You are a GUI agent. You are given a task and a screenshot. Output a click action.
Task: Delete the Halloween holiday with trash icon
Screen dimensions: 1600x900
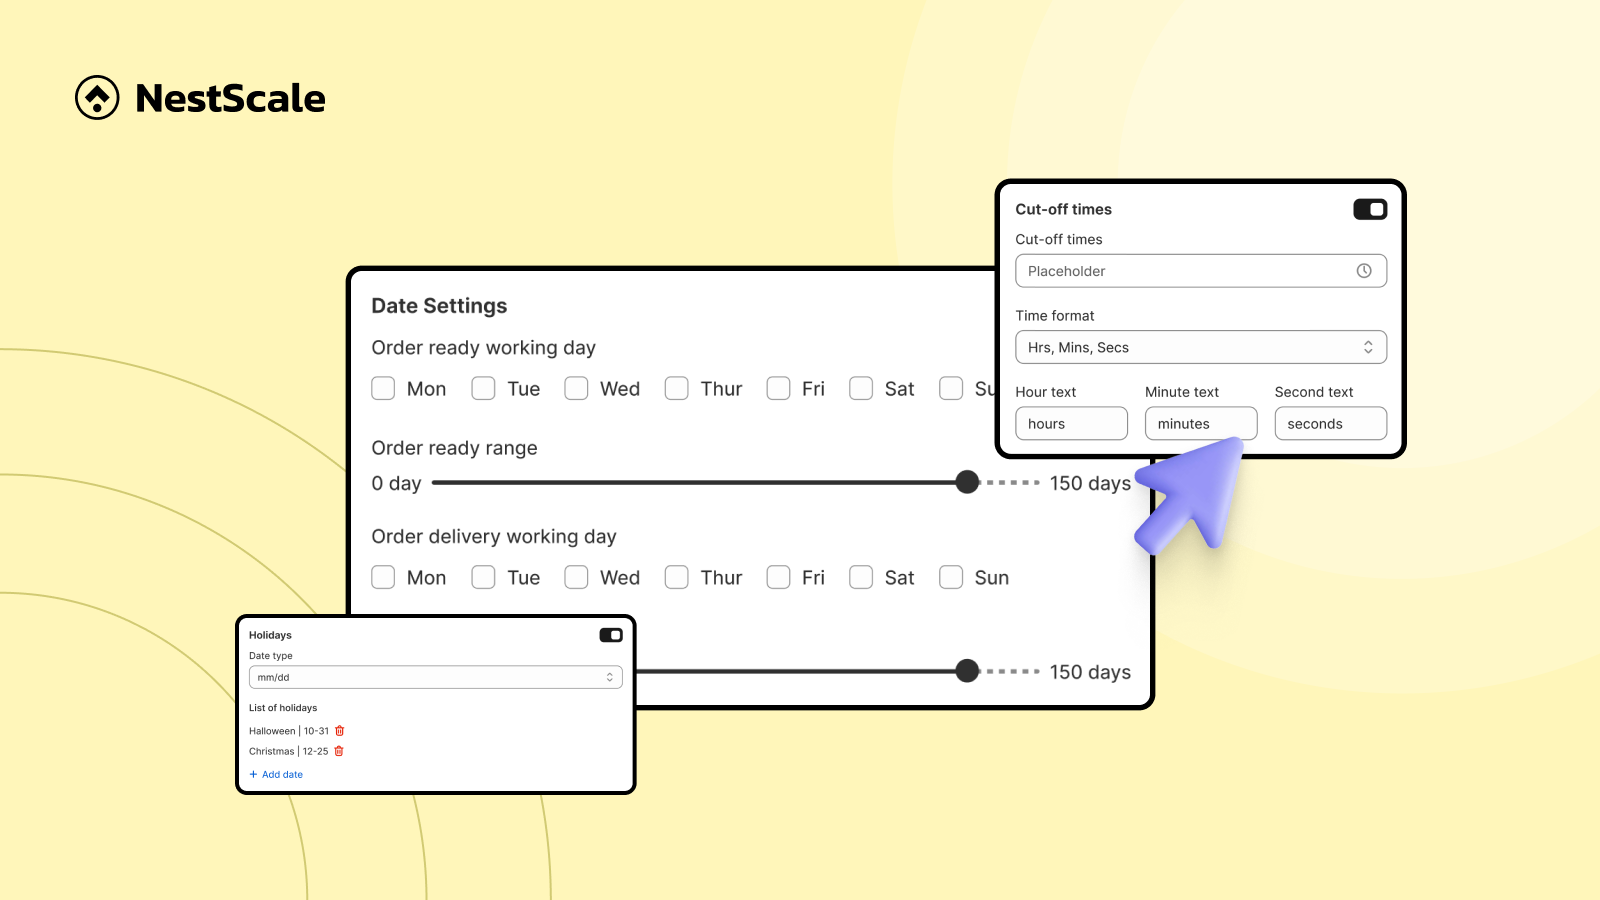point(340,731)
